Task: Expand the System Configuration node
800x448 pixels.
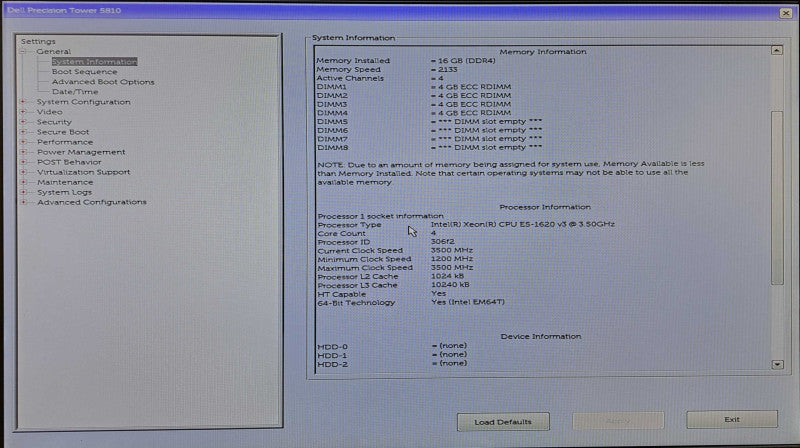Action: (23, 102)
